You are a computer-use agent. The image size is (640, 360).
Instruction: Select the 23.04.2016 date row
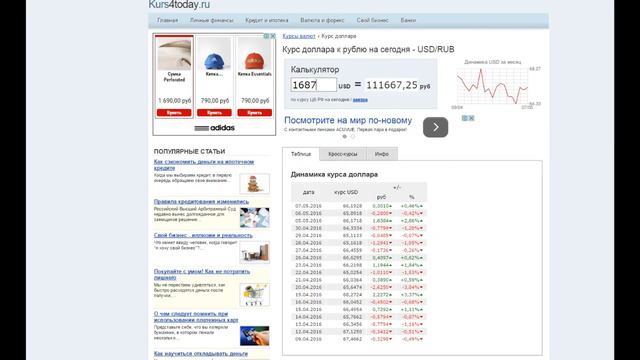click(359, 265)
